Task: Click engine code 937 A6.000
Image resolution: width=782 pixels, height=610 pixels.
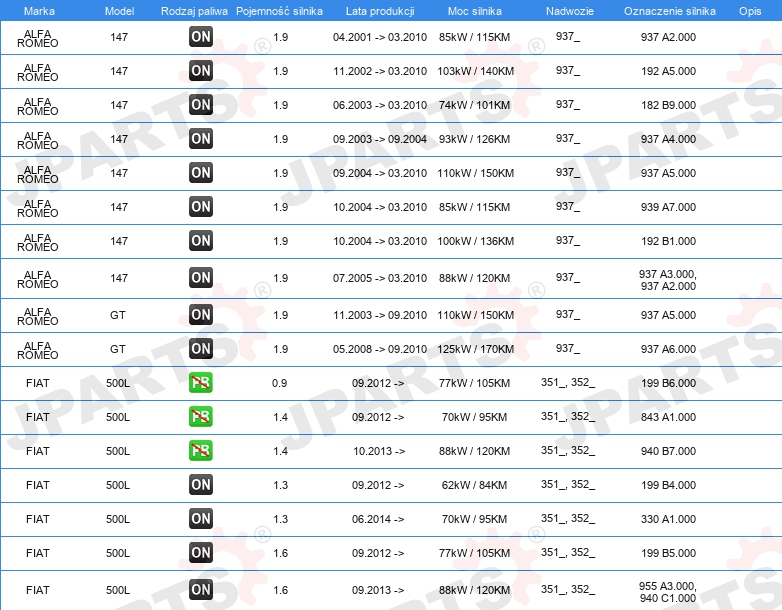Action: coord(668,349)
